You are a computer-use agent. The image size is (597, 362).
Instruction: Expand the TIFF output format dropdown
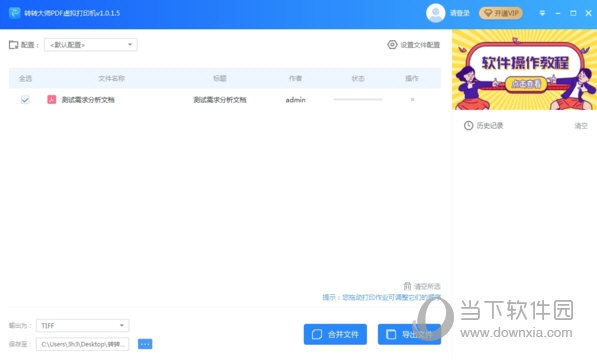coord(83,325)
